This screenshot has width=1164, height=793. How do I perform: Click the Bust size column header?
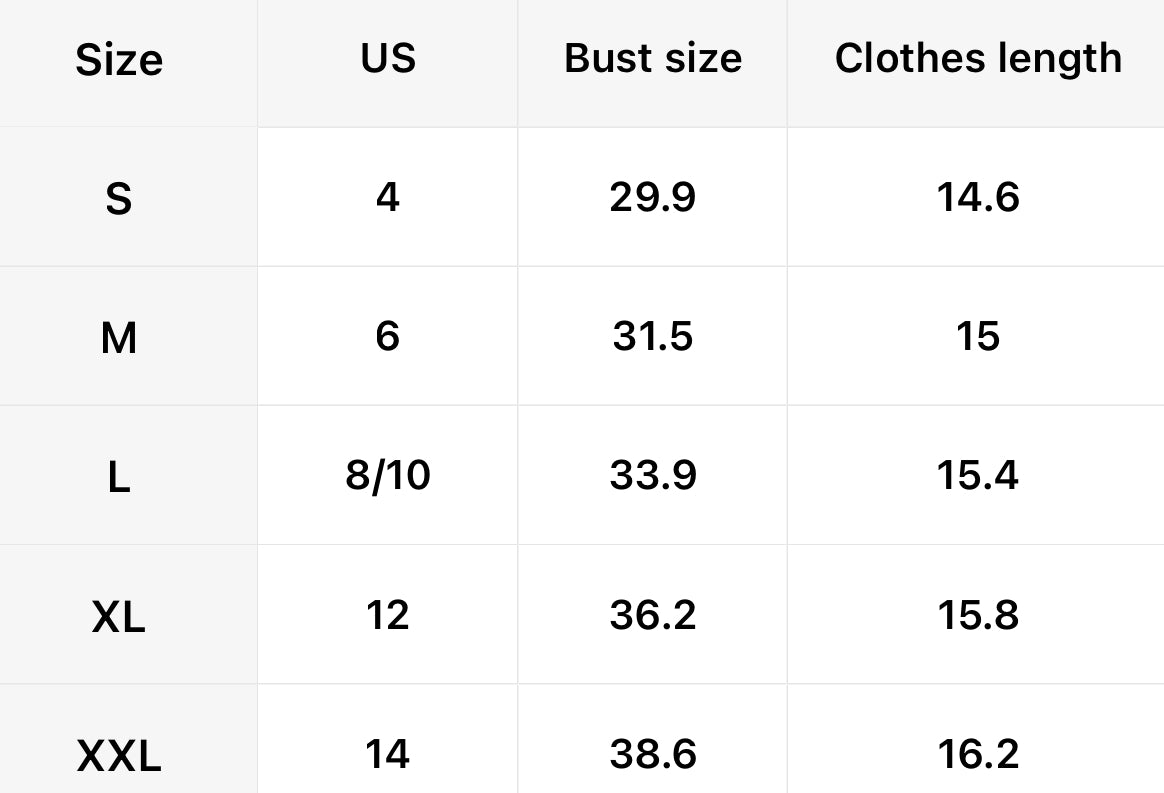(x=653, y=59)
